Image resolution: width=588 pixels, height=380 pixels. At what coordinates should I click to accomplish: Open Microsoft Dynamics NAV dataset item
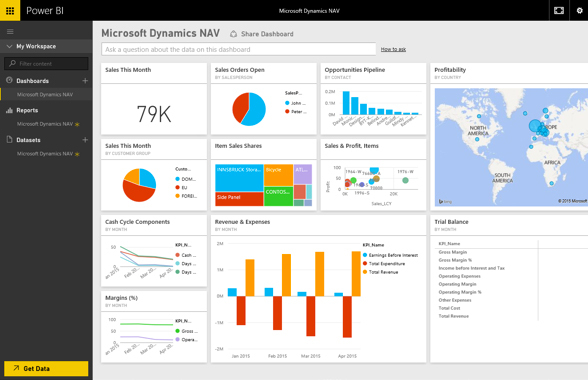coord(45,153)
